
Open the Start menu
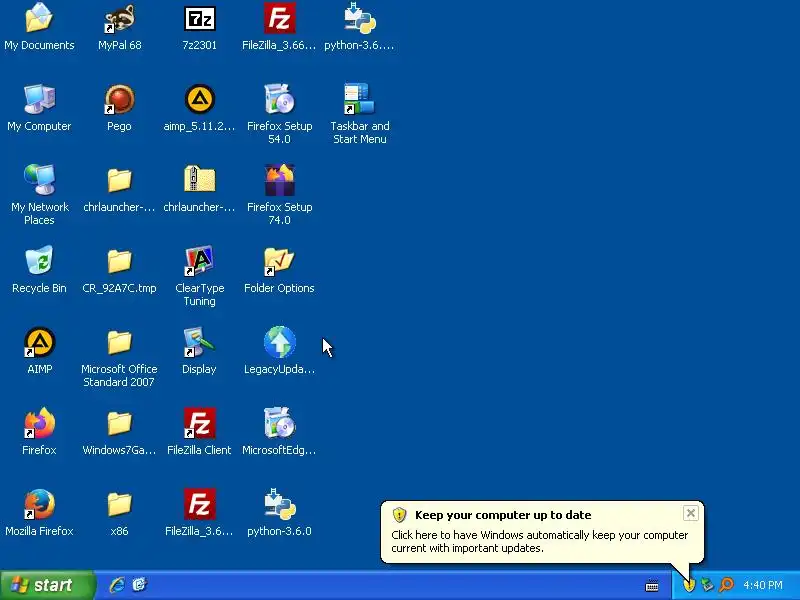coord(47,585)
